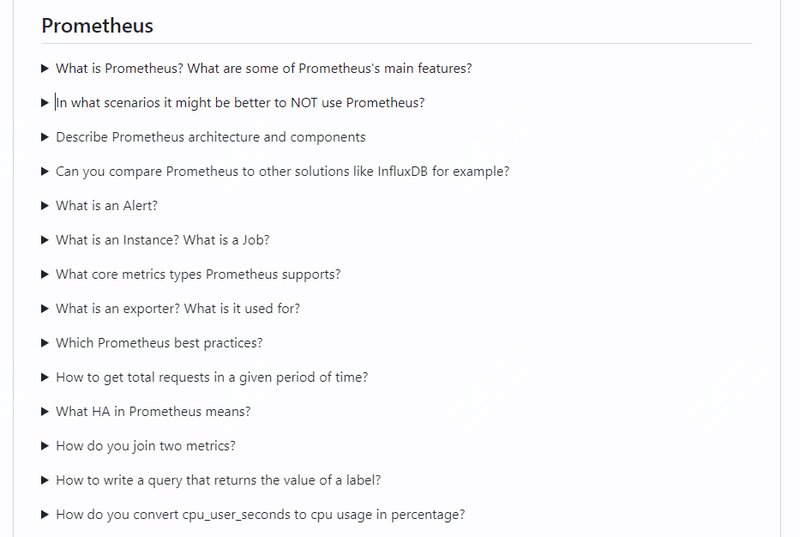This screenshot has height=537, width=800.
Task: Expand triangle beside "NOT use Prometheus" question
Action: (x=45, y=102)
